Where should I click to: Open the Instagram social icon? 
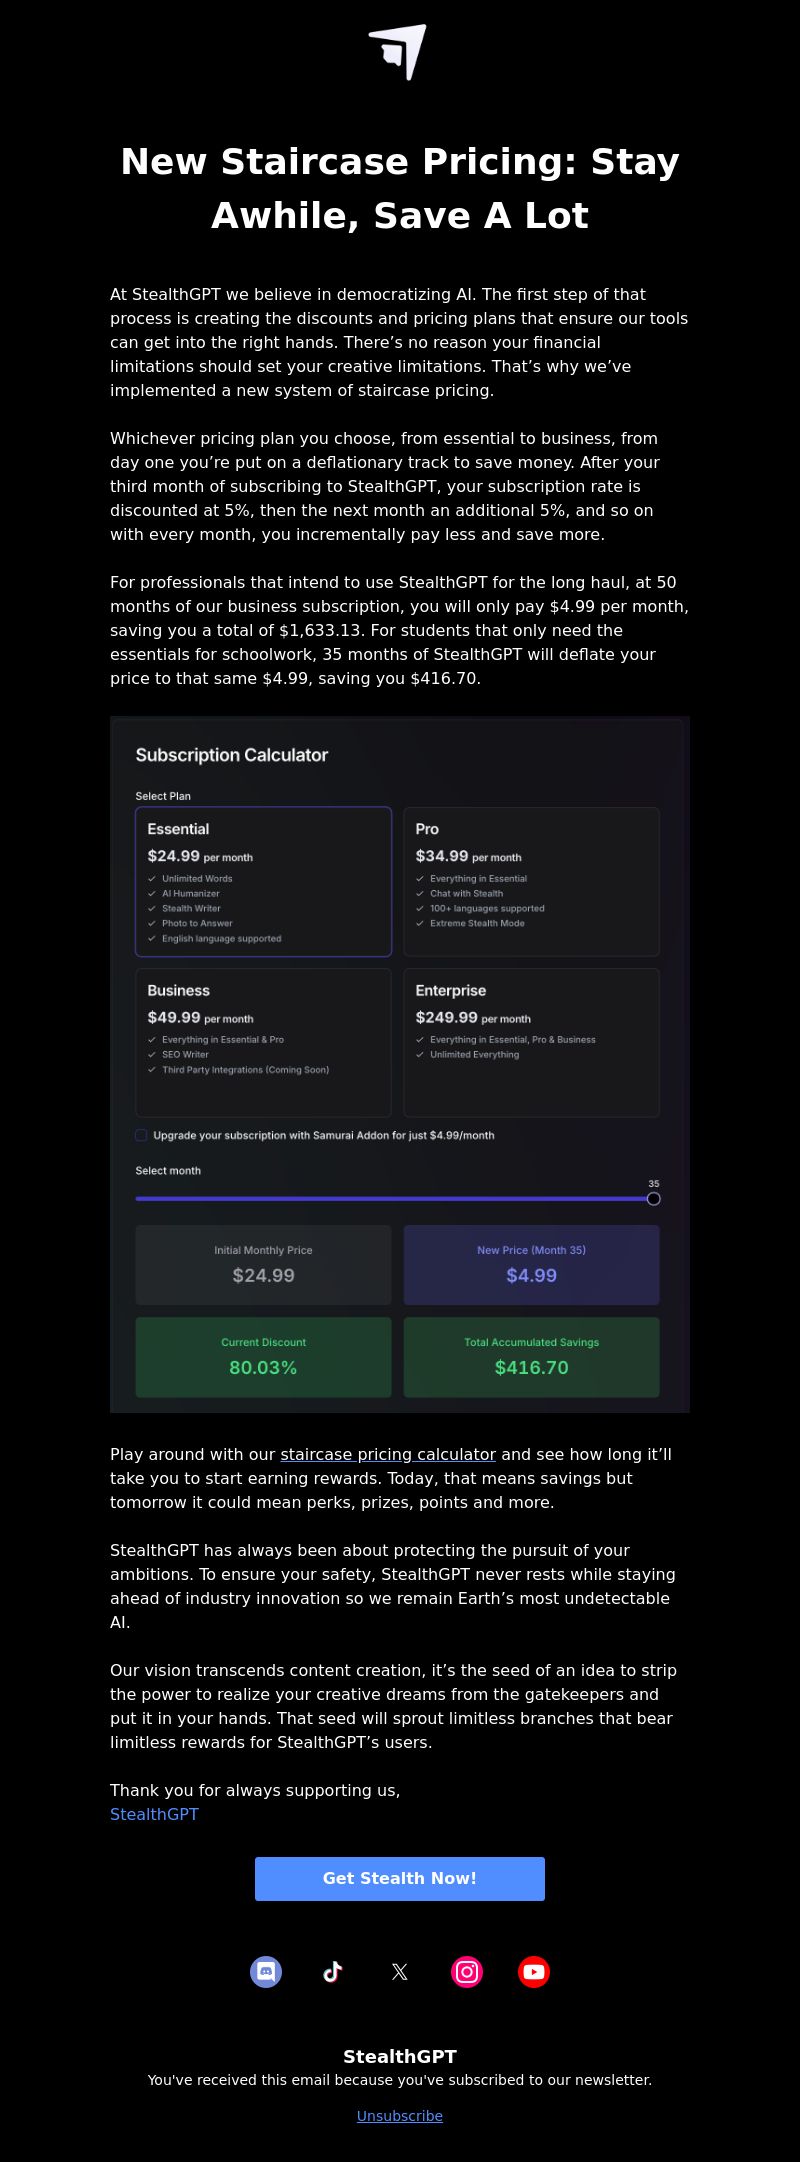[467, 1971]
